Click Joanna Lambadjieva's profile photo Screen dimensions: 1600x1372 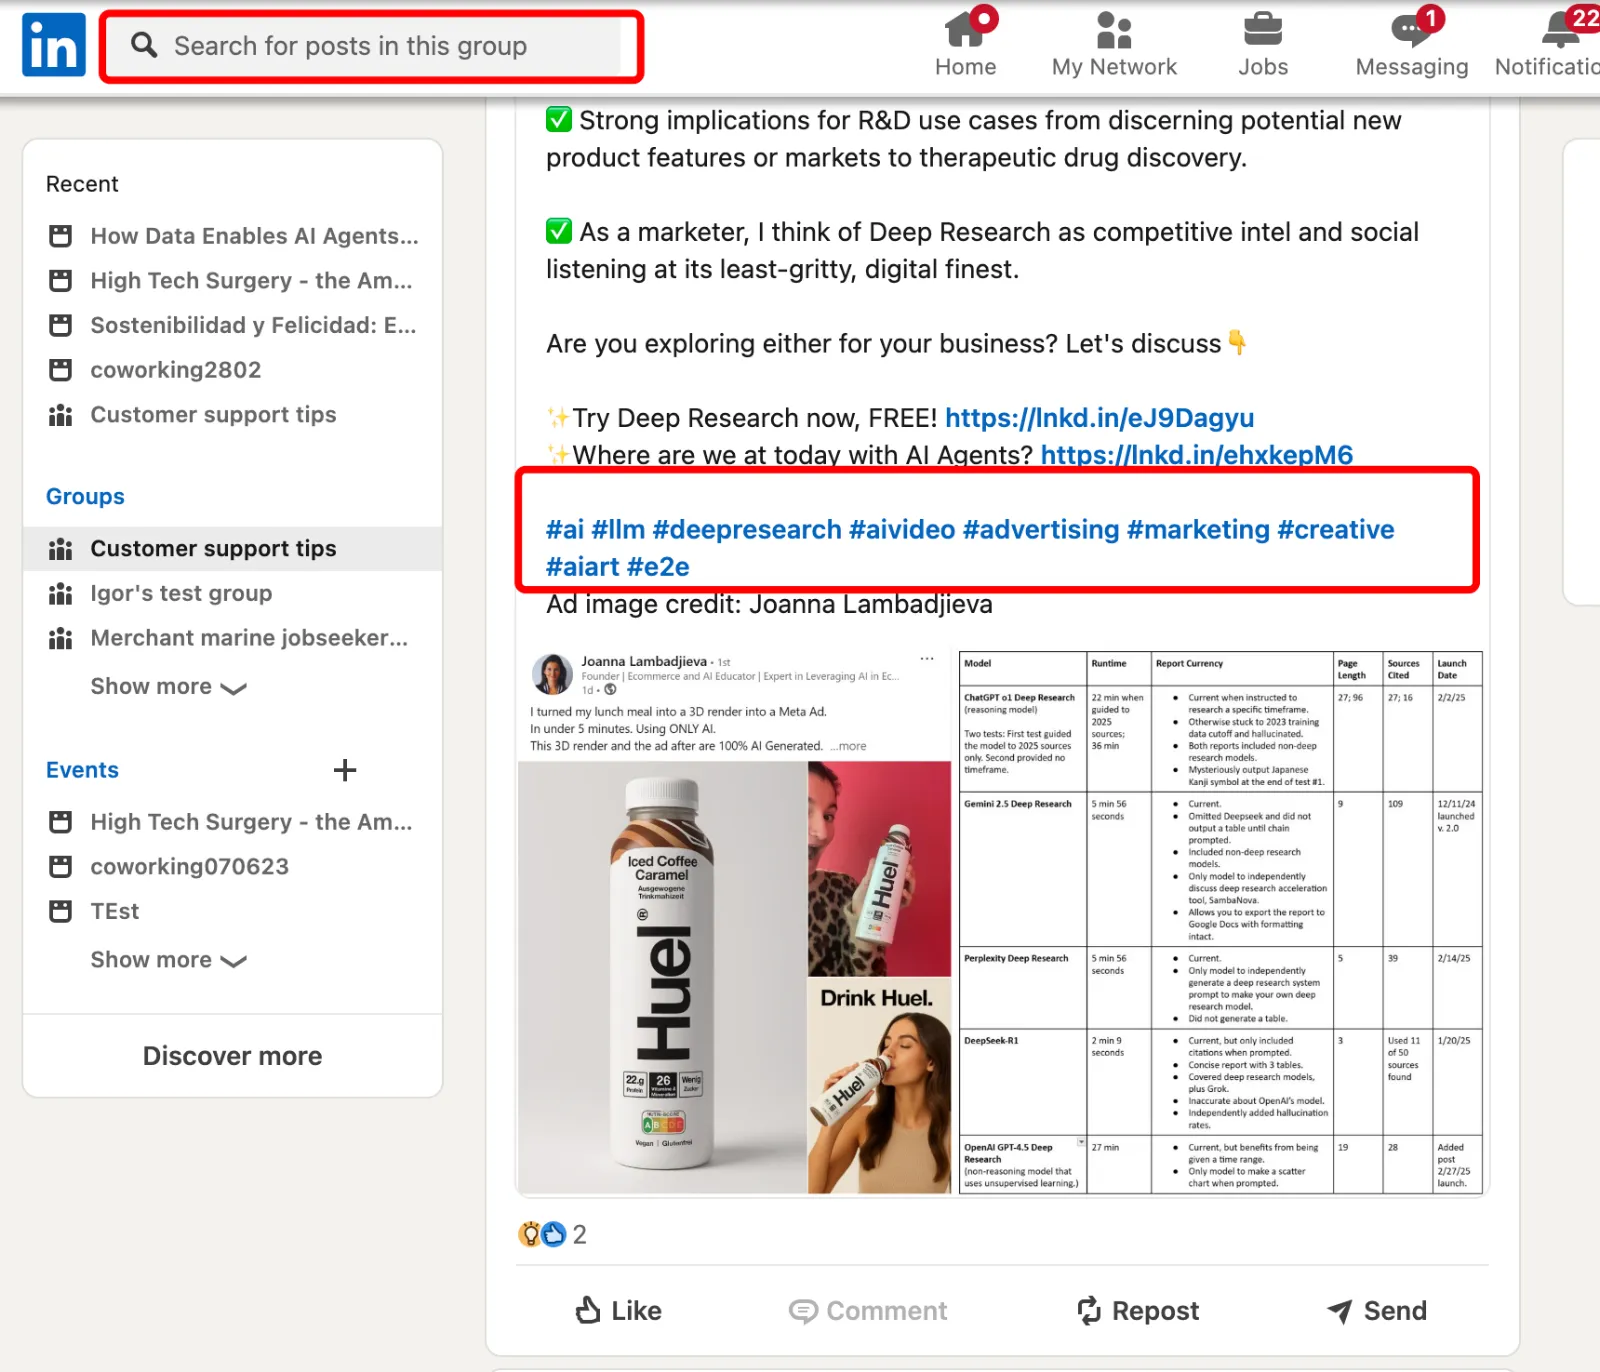pos(552,675)
